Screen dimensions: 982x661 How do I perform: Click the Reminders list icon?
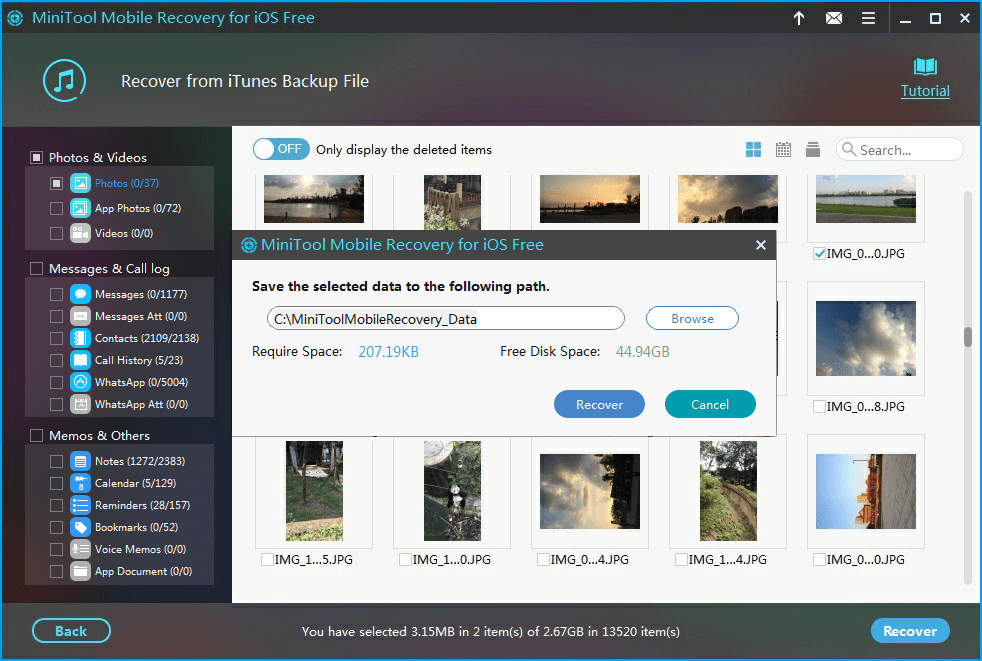80,505
